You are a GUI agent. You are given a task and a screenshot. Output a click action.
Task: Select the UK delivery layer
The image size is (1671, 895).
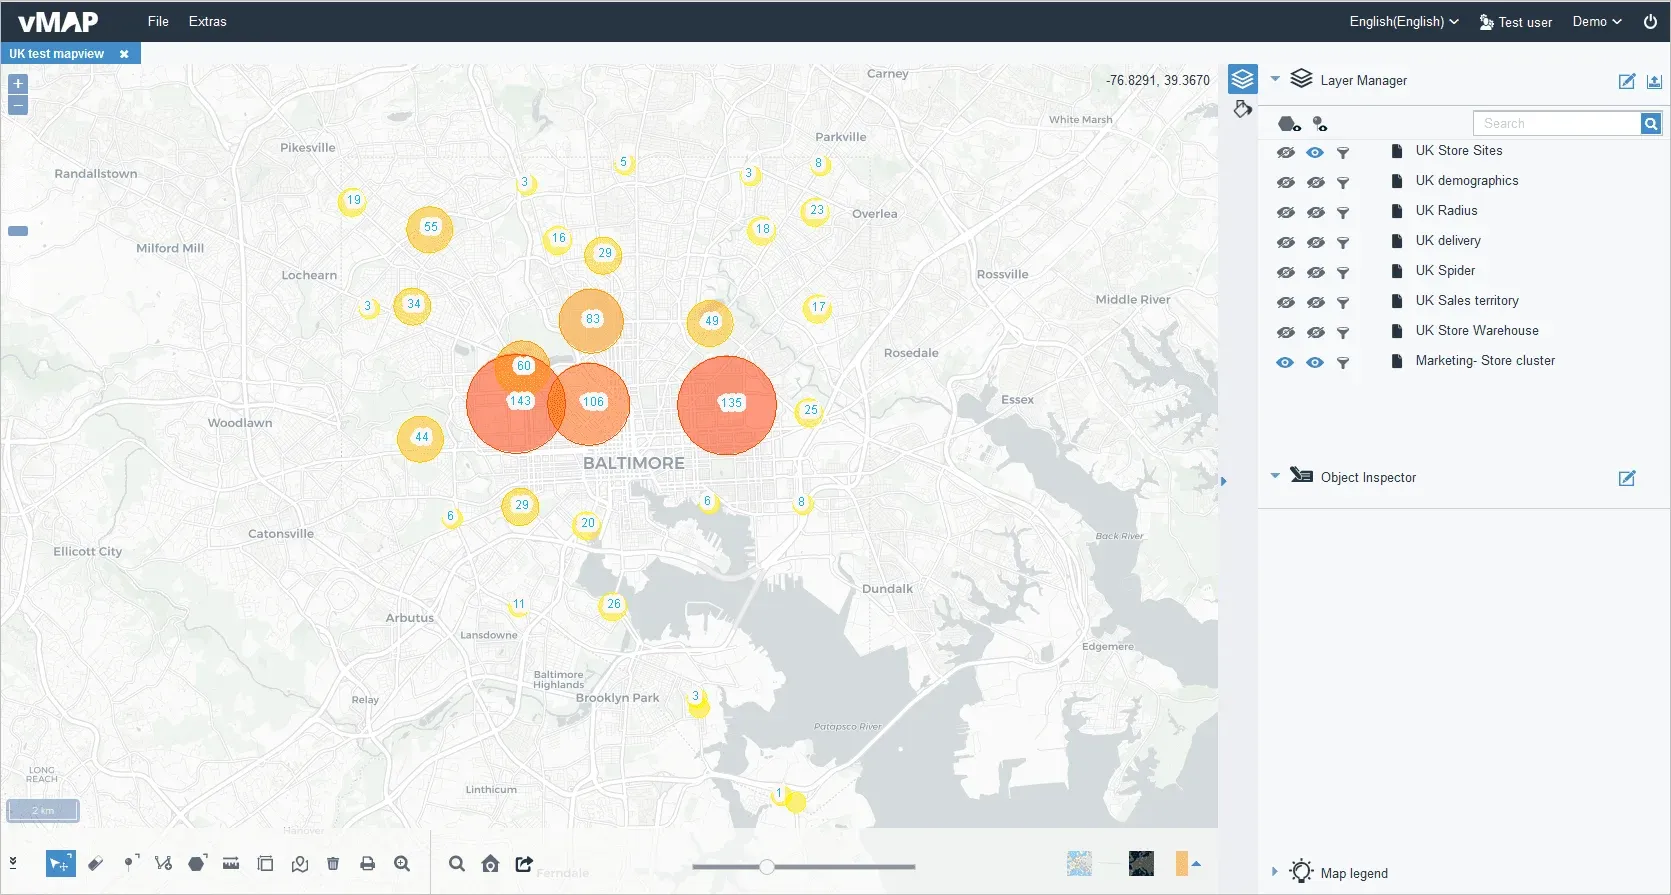point(1447,241)
